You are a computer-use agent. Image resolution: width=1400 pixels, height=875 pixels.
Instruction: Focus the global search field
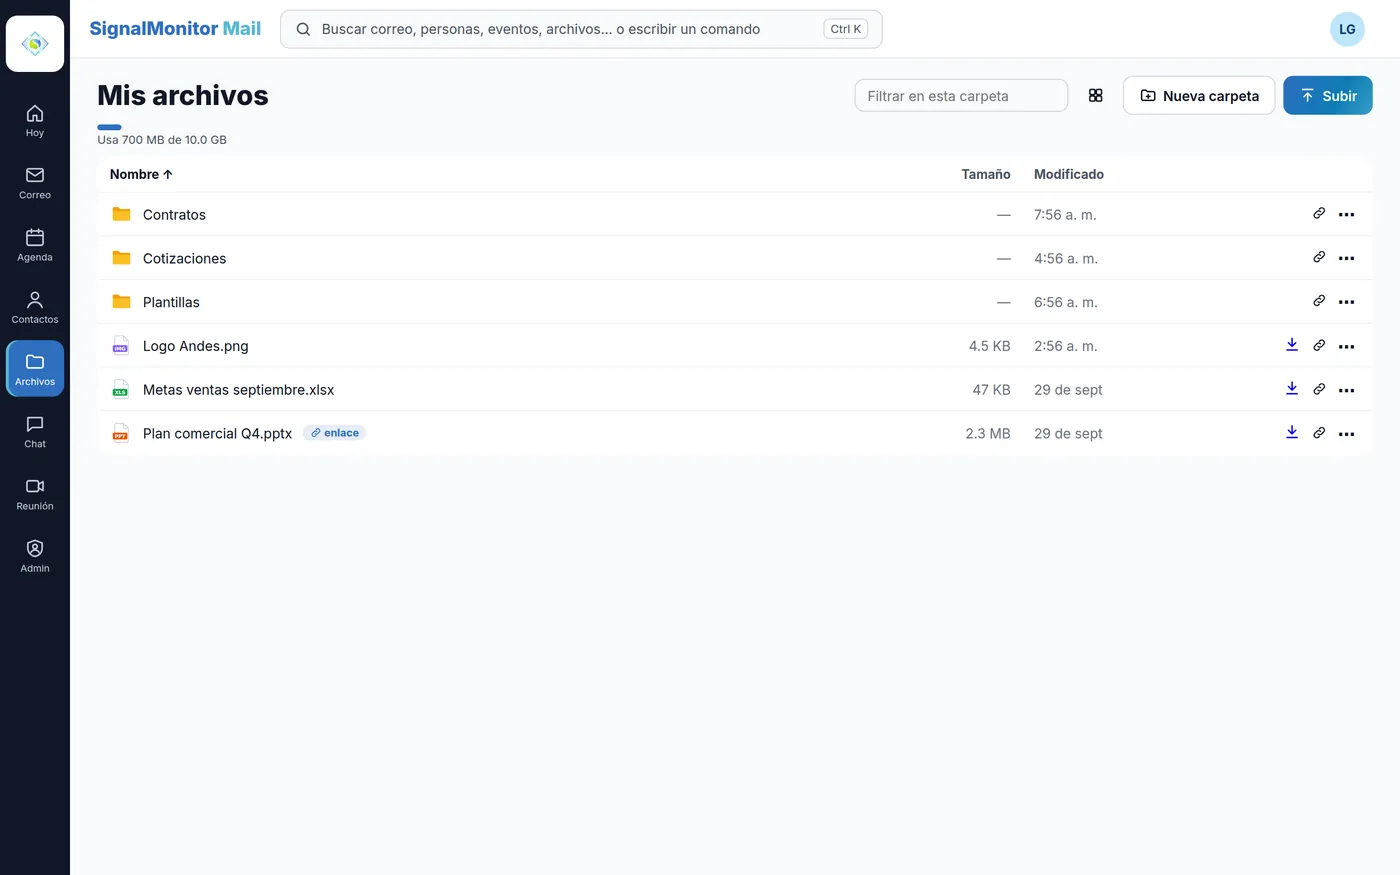(x=581, y=29)
